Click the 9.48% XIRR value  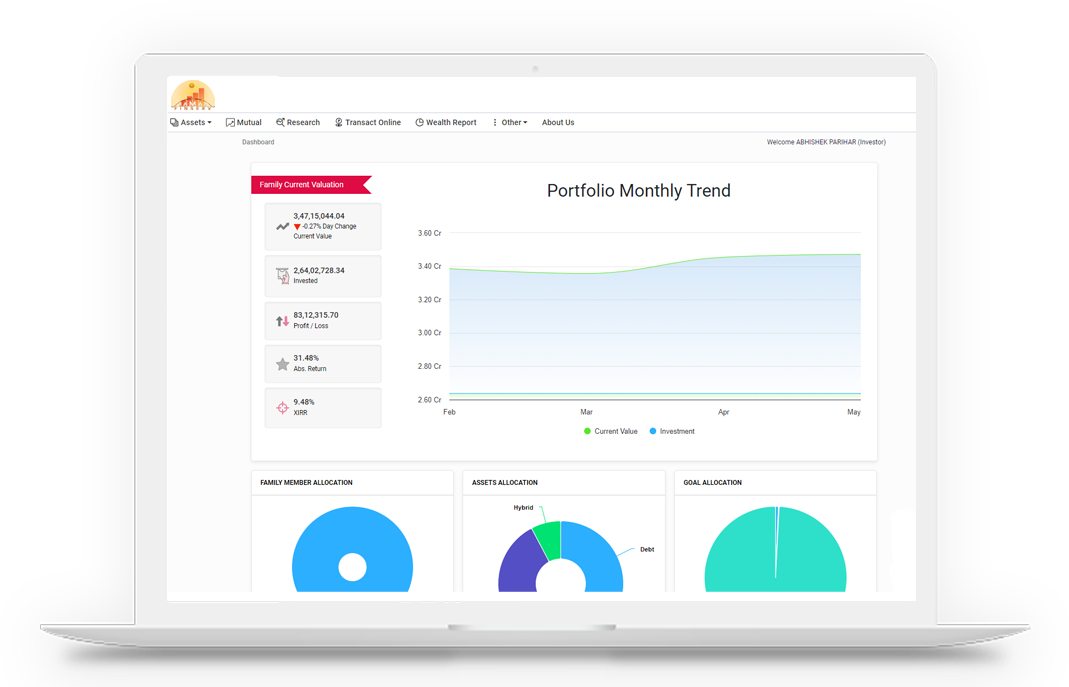click(x=304, y=402)
